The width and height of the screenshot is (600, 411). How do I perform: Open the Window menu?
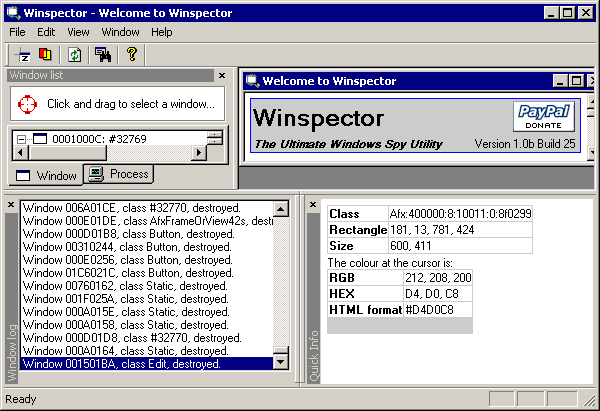(x=120, y=32)
